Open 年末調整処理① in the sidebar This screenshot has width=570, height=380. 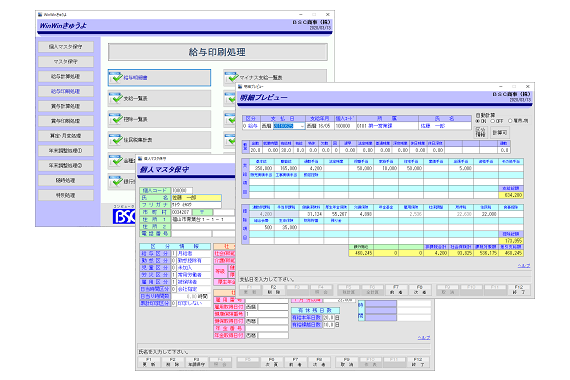click(66, 151)
